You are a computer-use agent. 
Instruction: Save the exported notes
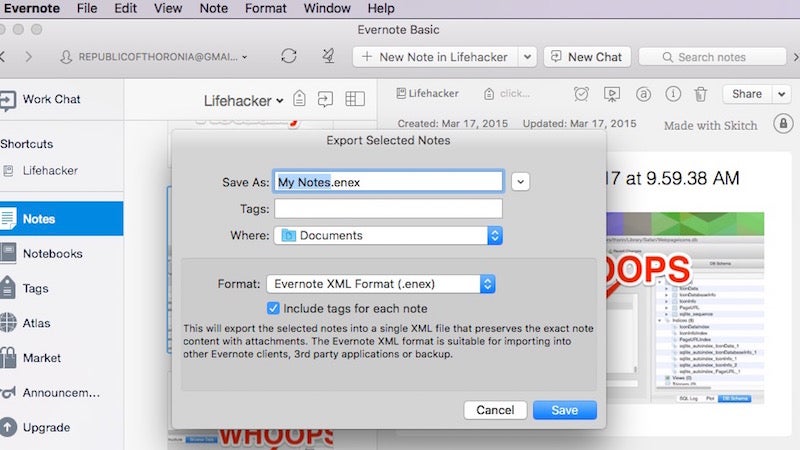point(564,410)
